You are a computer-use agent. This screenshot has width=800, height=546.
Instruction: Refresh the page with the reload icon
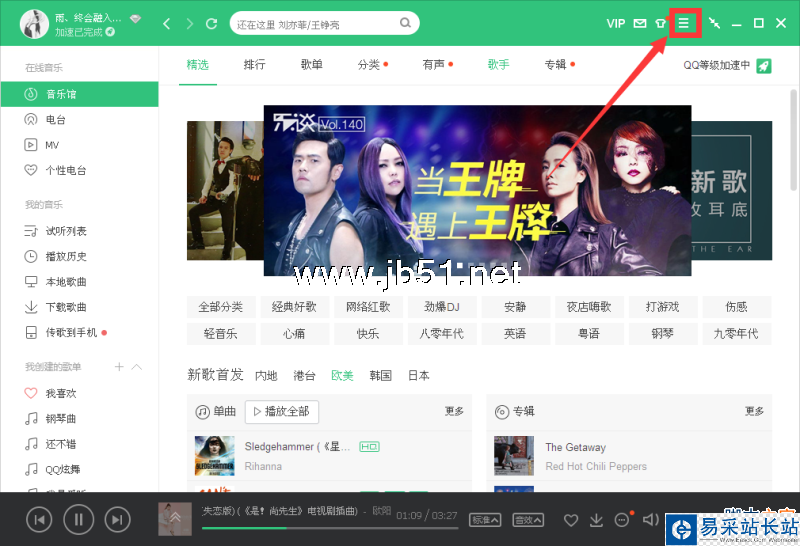pos(211,23)
